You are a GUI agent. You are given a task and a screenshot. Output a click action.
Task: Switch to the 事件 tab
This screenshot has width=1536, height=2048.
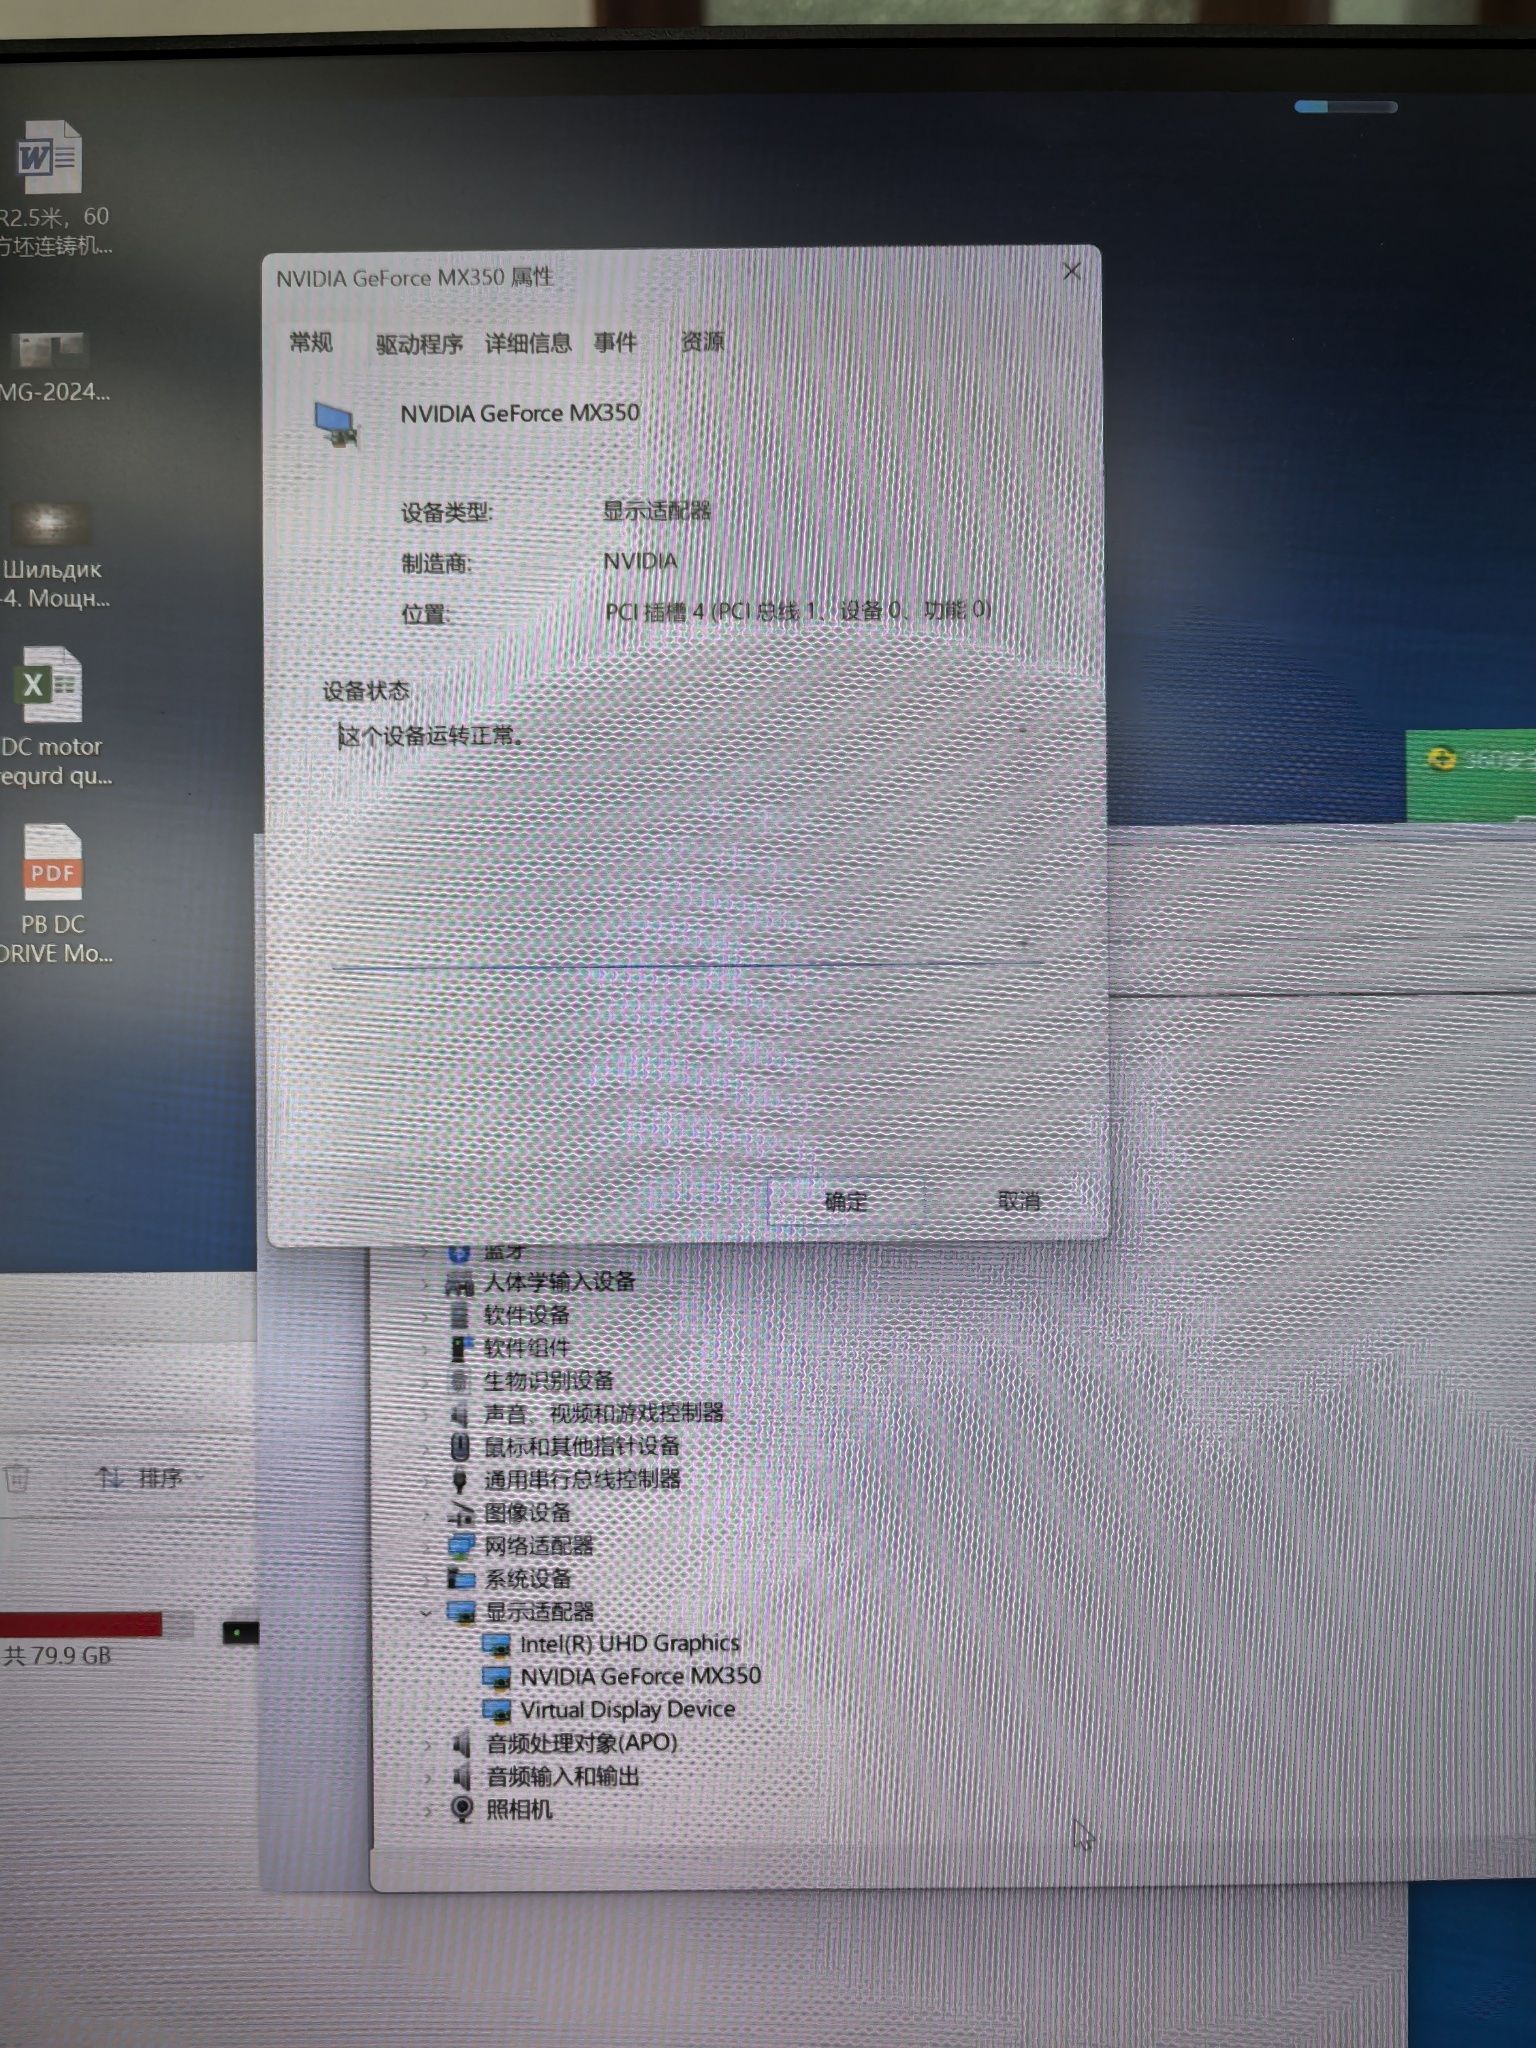pos(615,343)
